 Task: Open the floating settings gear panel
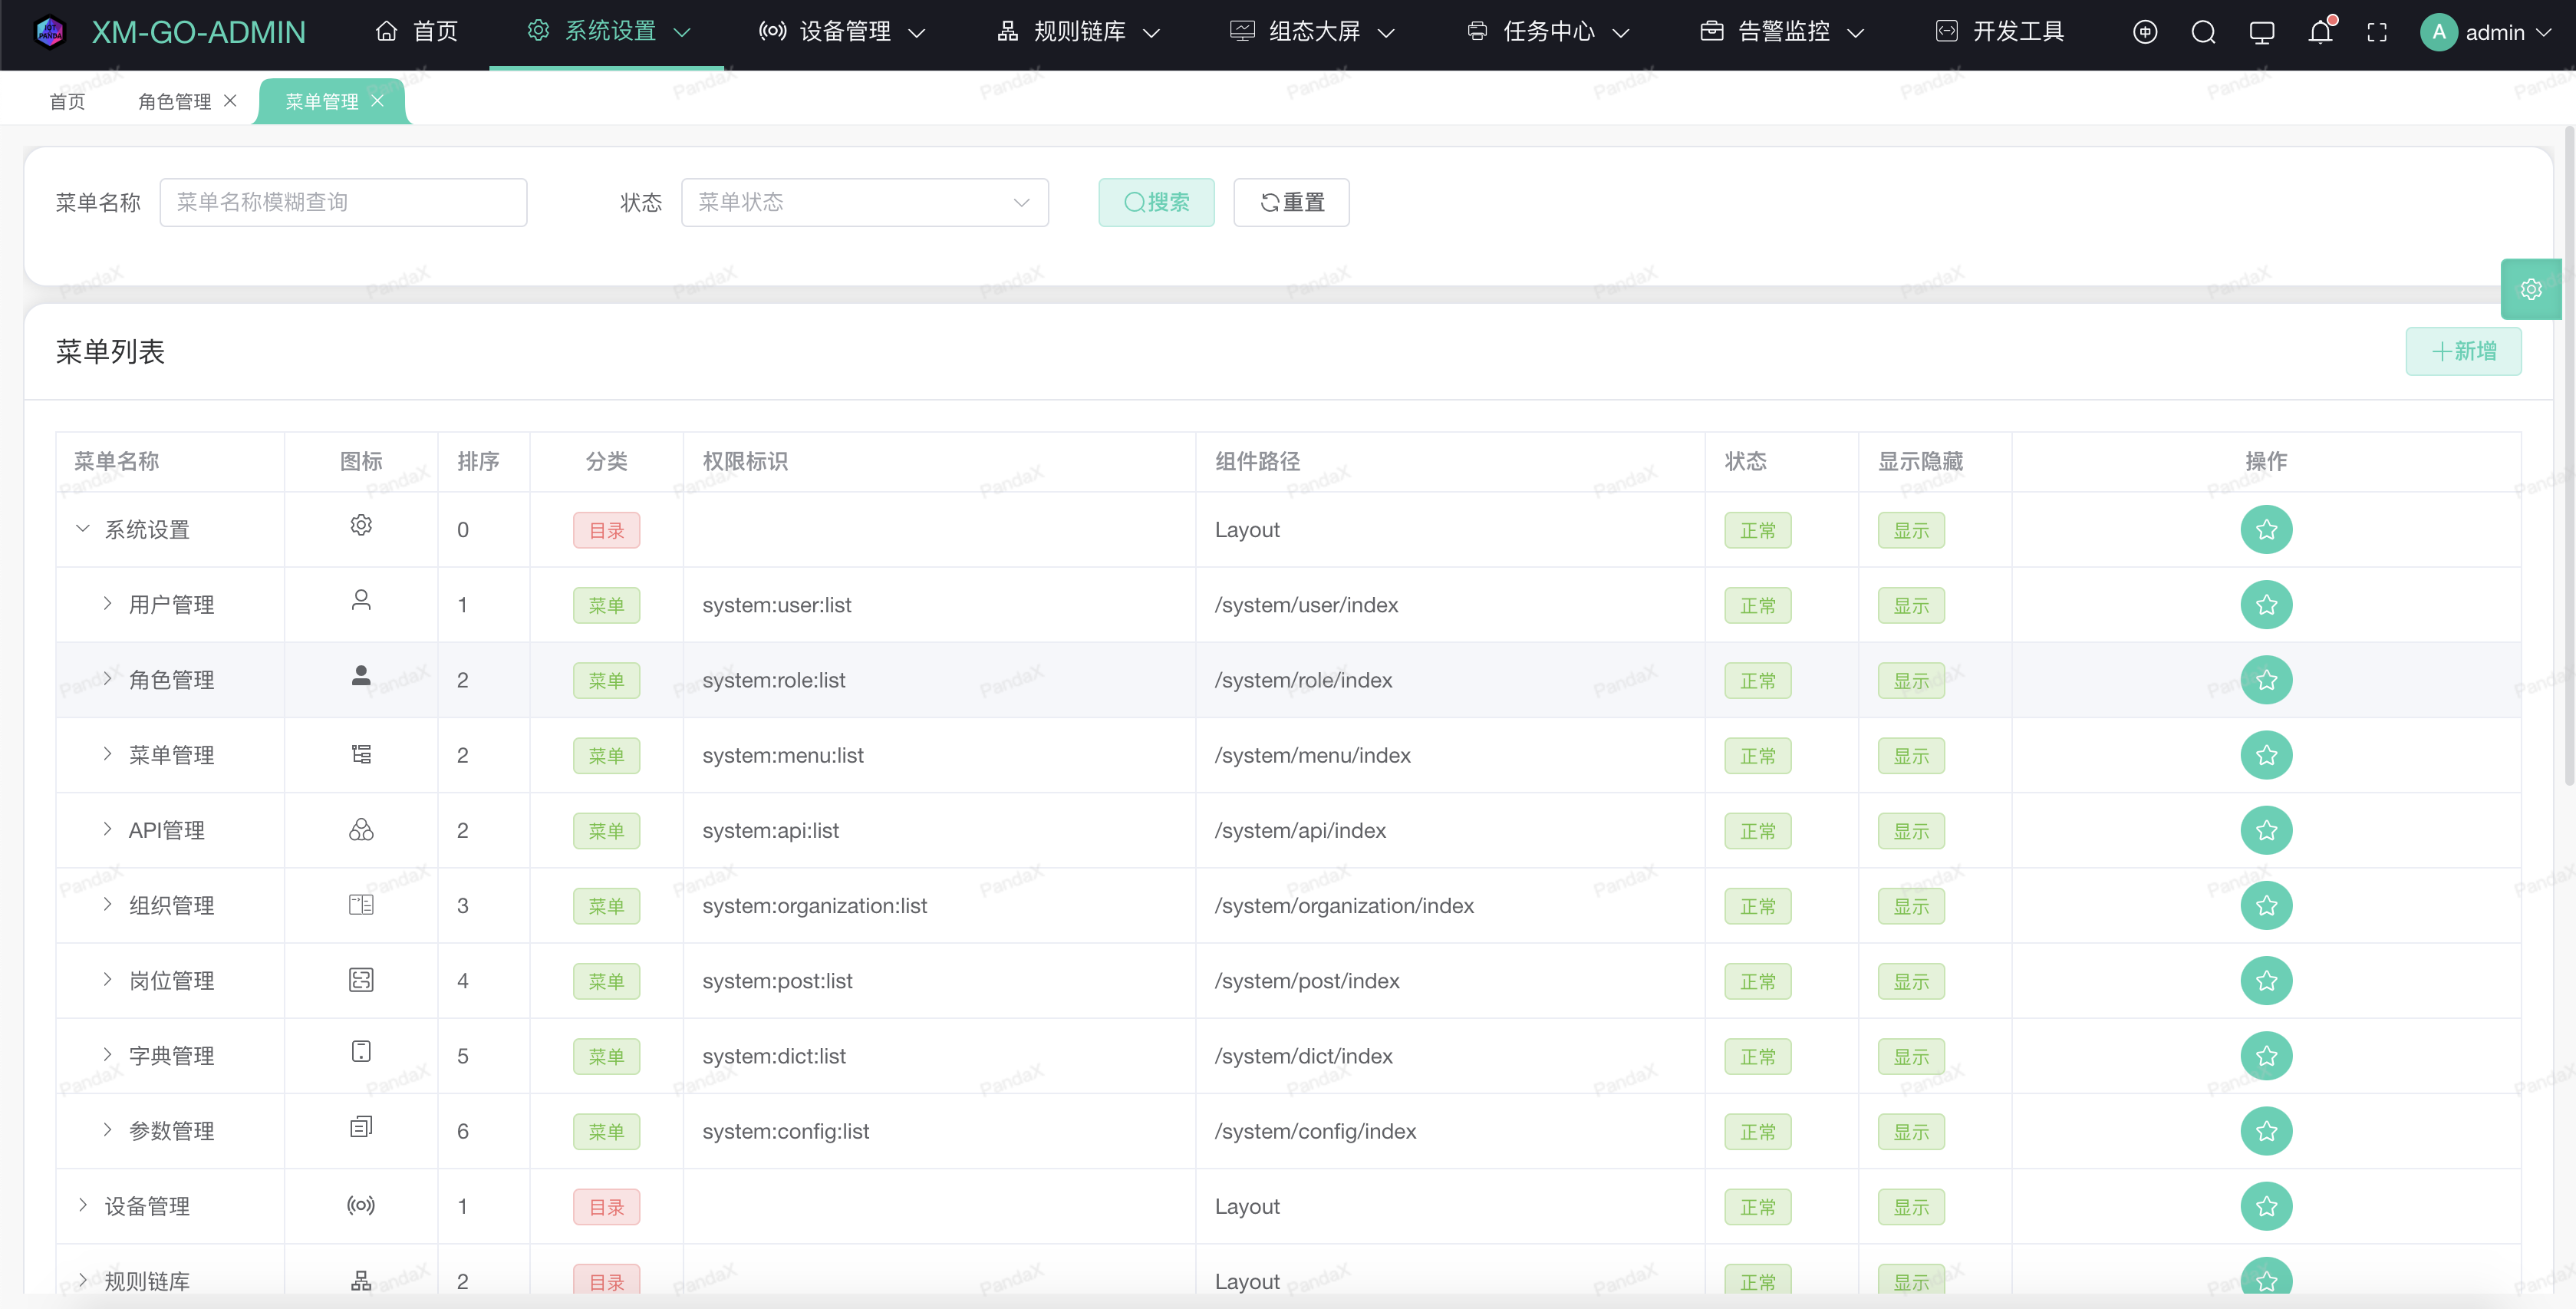[x=2531, y=289]
